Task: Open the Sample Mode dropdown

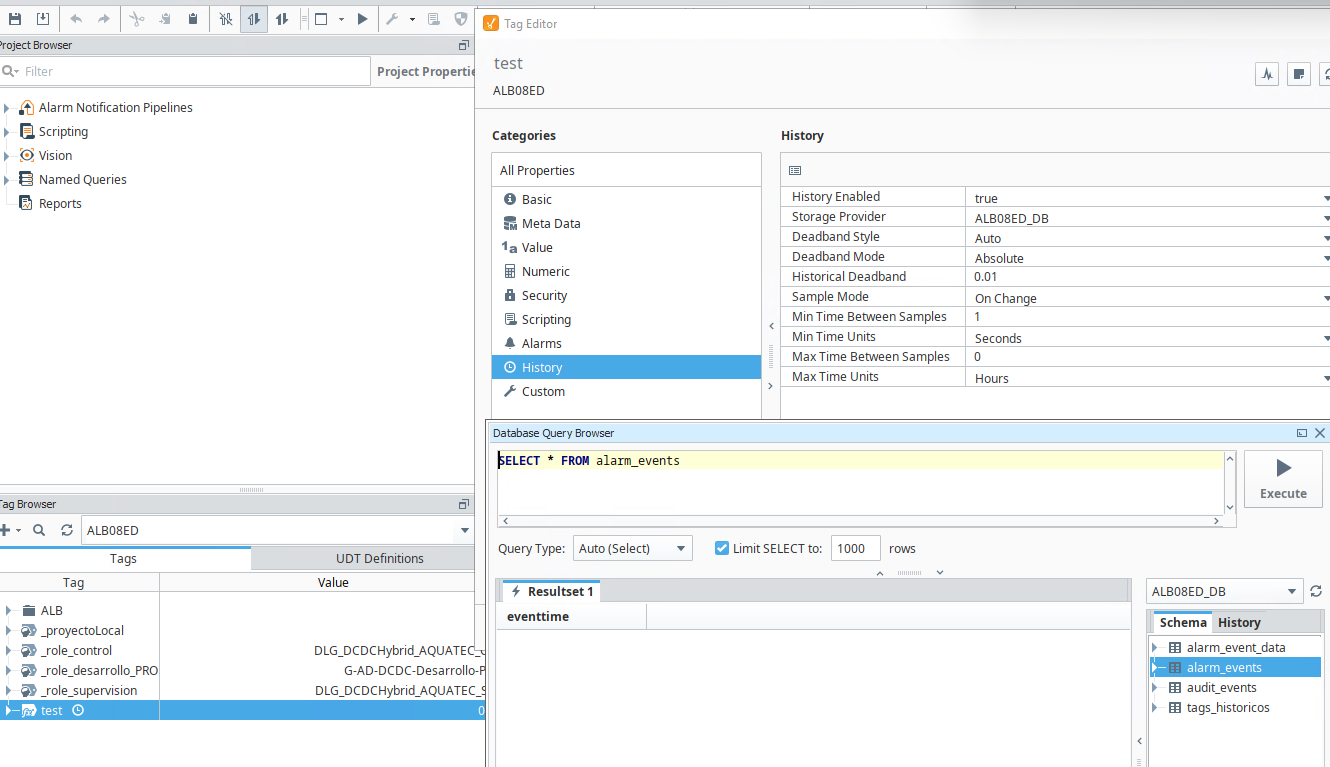Action: 1326,298
